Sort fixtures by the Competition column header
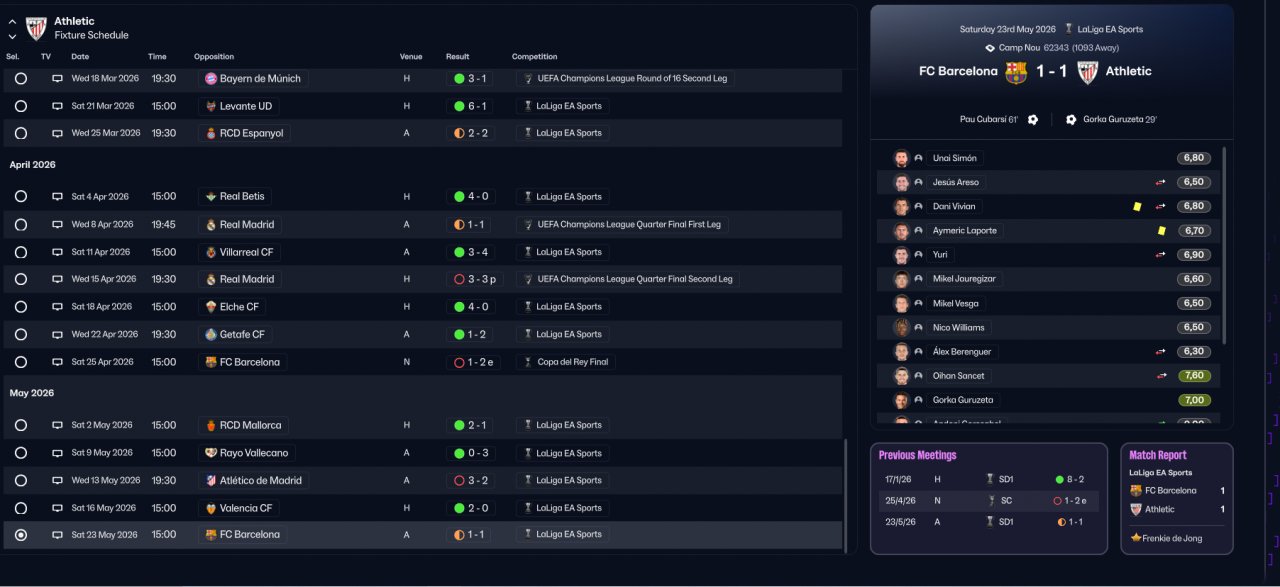The height and width of the screenshot is (587, 1280). point(534,57)
